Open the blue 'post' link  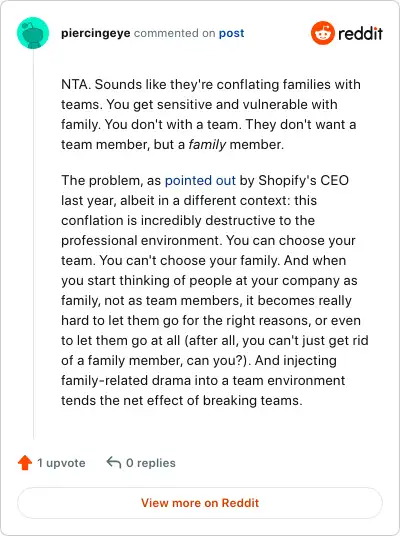[x=231, y=33]
